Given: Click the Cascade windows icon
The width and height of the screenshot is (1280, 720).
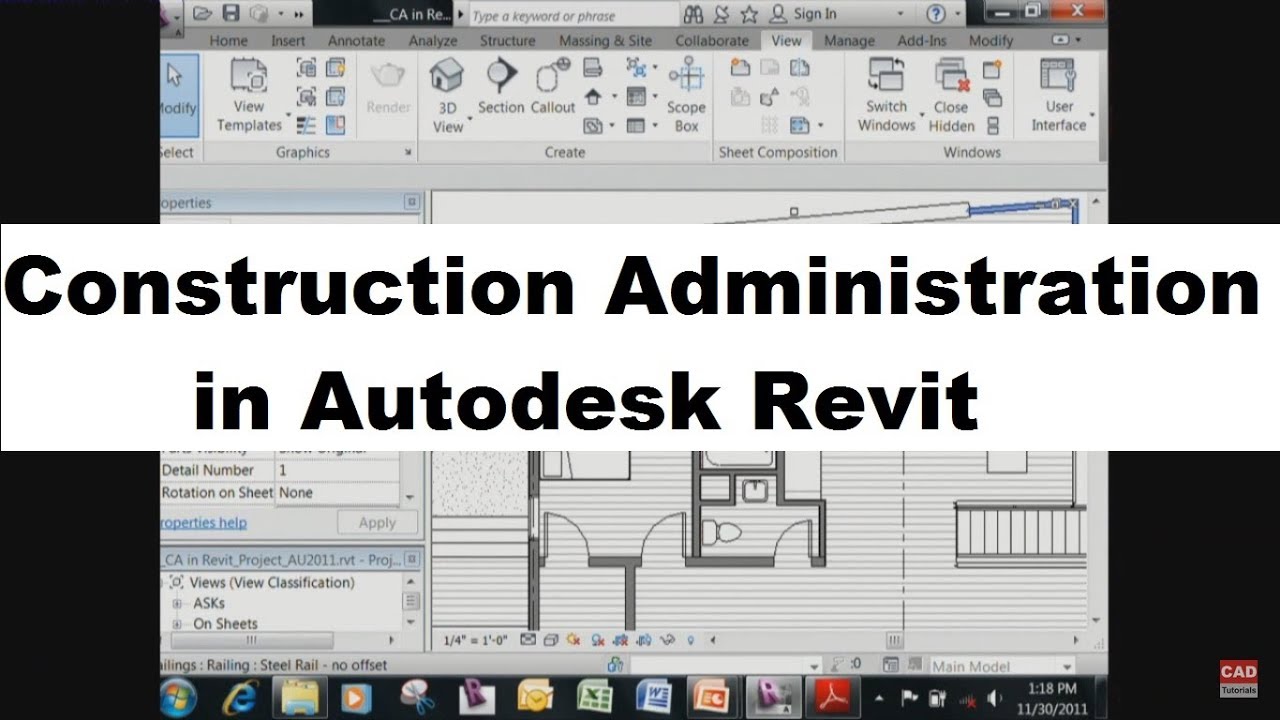Looking at the screenshot, I should pyautogui.click(x=992, y=97).
